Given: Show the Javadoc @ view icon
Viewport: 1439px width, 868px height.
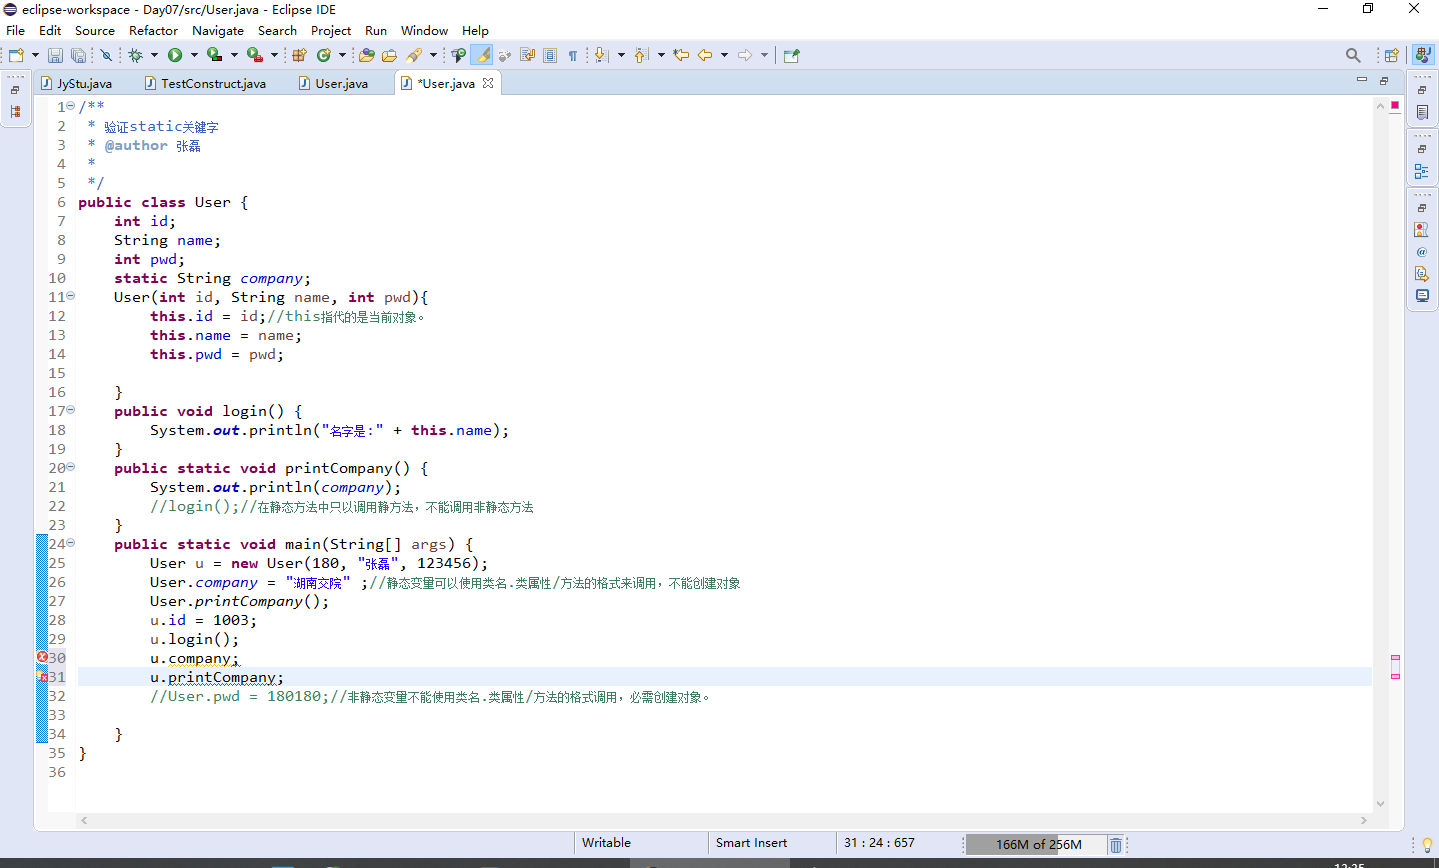Looking at the screenshot, I should coord(1422,252).
